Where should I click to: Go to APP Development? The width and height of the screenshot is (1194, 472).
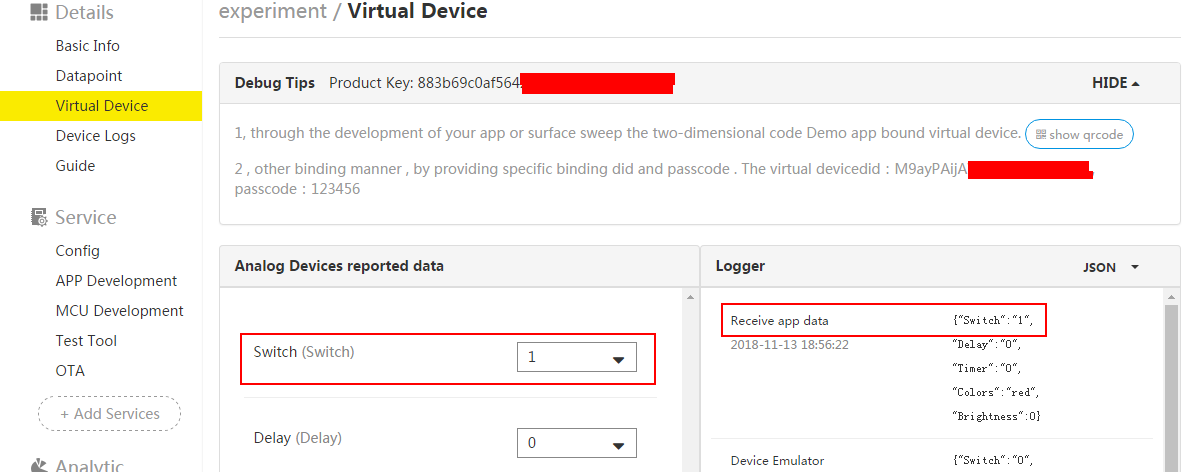(116, 281)
